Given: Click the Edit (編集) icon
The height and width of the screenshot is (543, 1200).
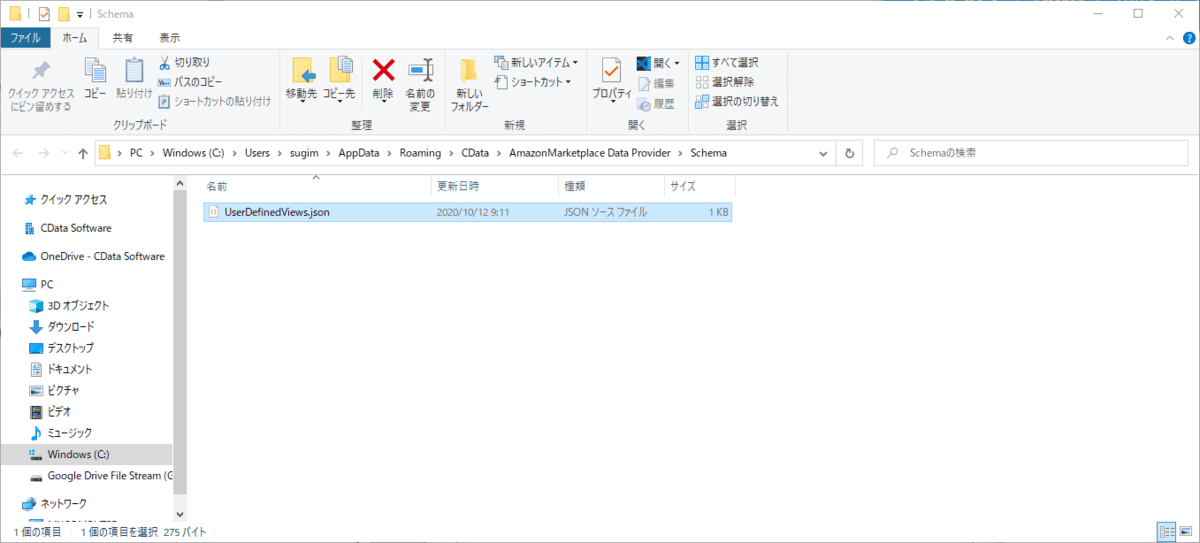Looking at the screenshot, I should click(x=645, y=83).
